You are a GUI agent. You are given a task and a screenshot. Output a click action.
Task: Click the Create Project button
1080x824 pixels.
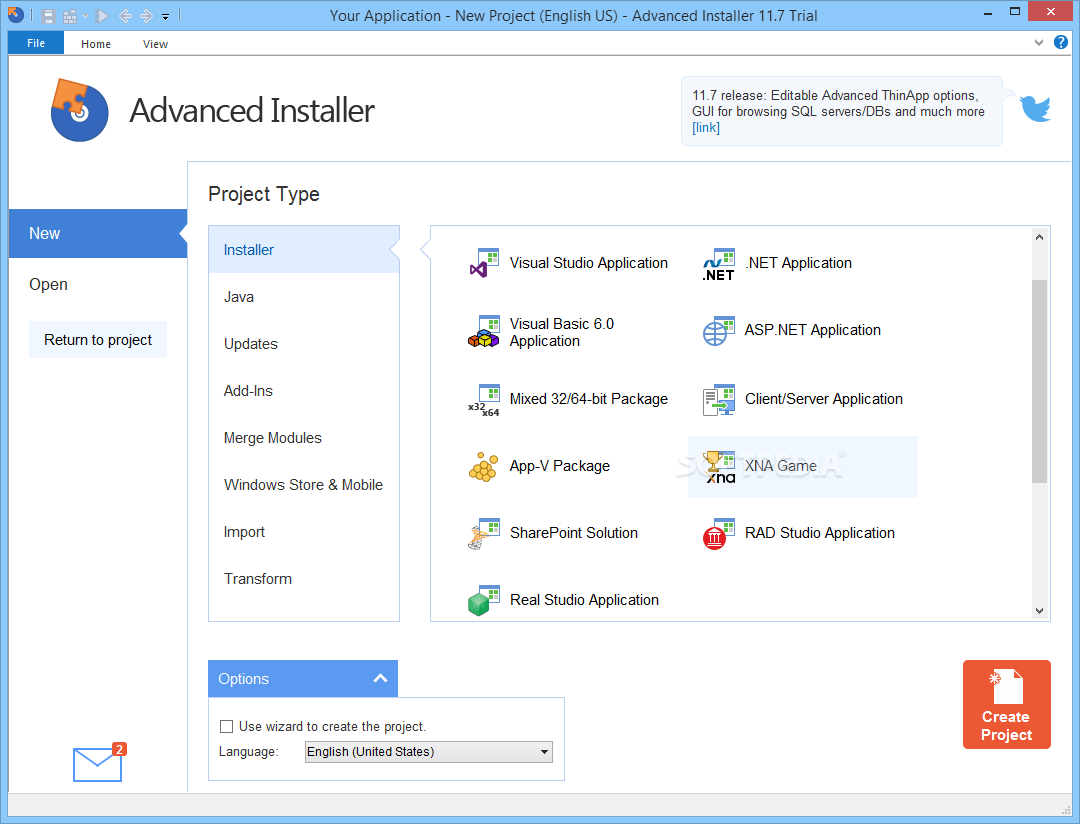point(1006,704)
